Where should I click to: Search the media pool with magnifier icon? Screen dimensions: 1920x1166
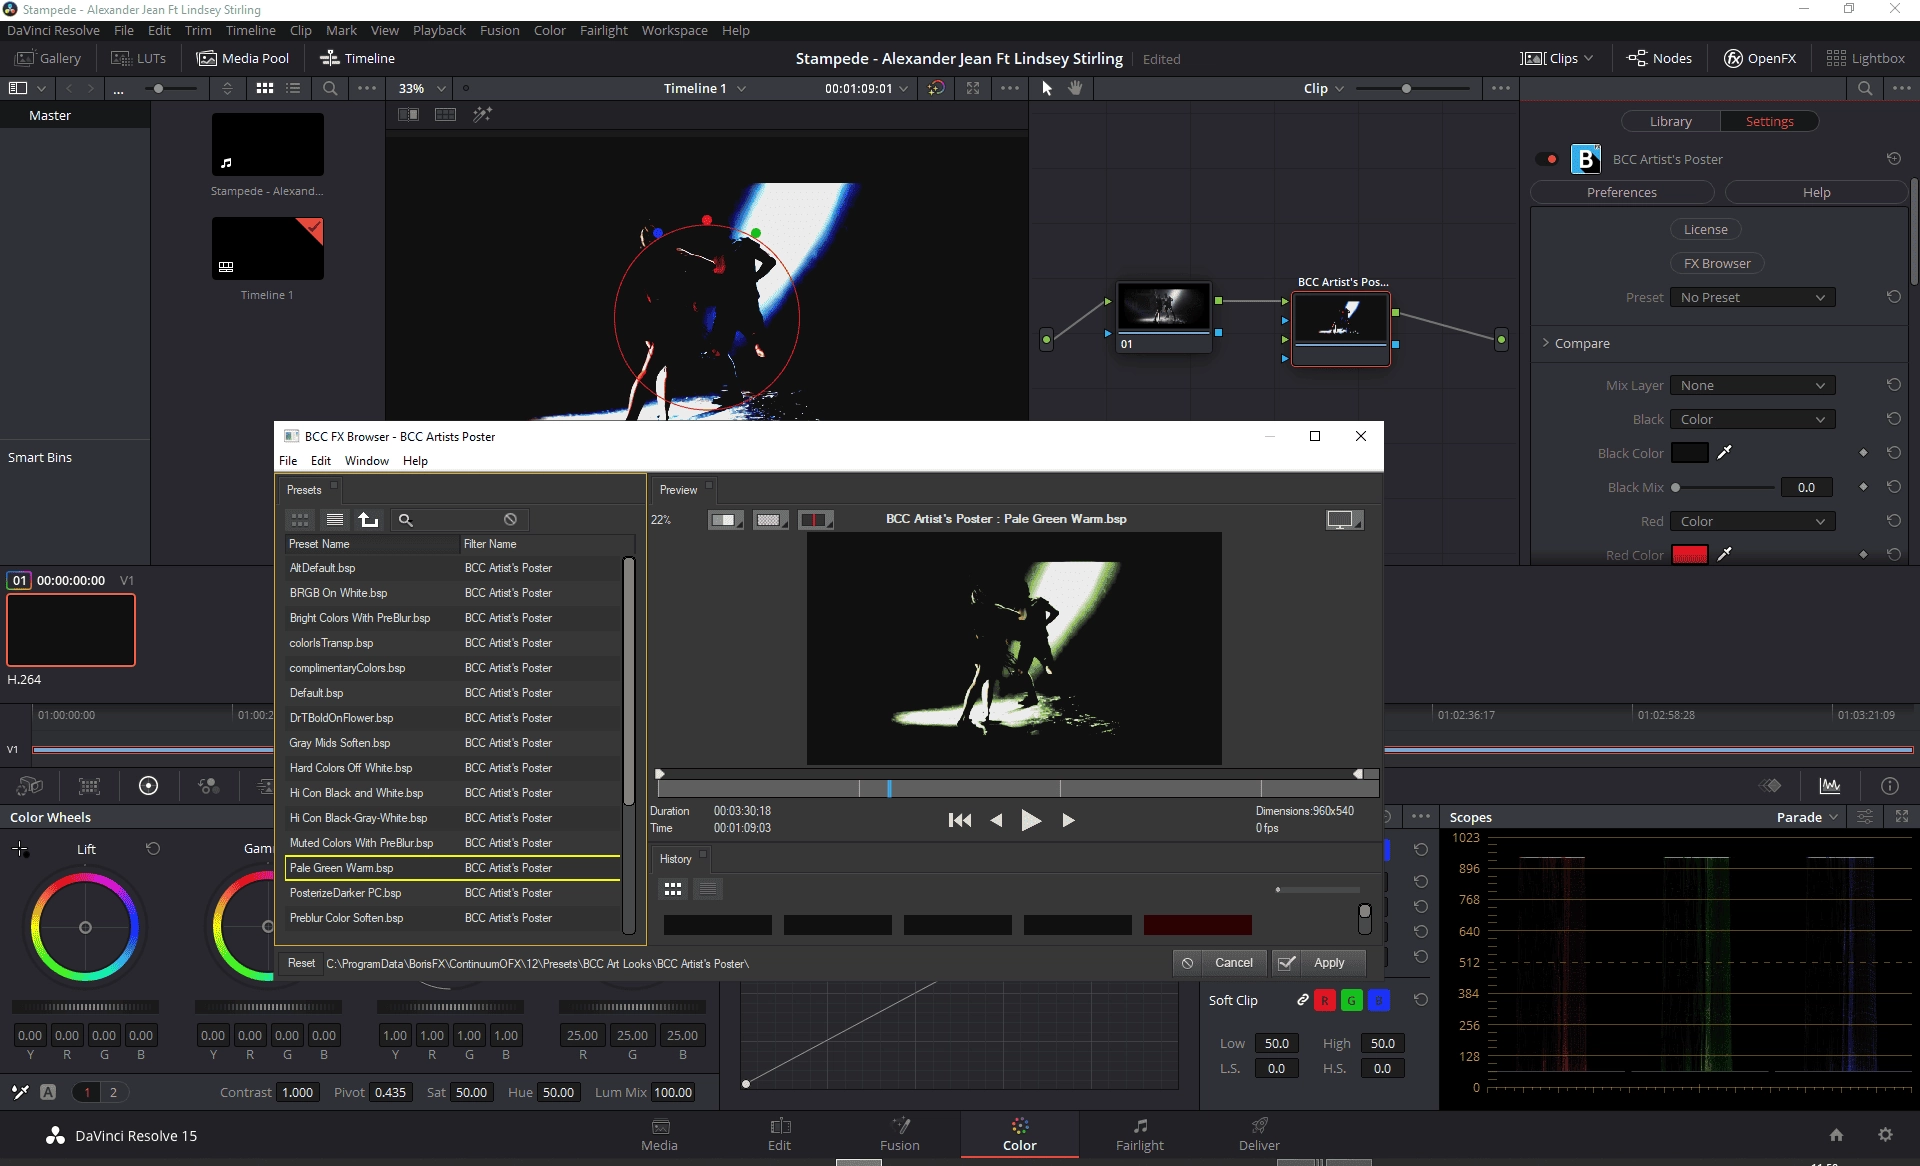pos(330,88)
